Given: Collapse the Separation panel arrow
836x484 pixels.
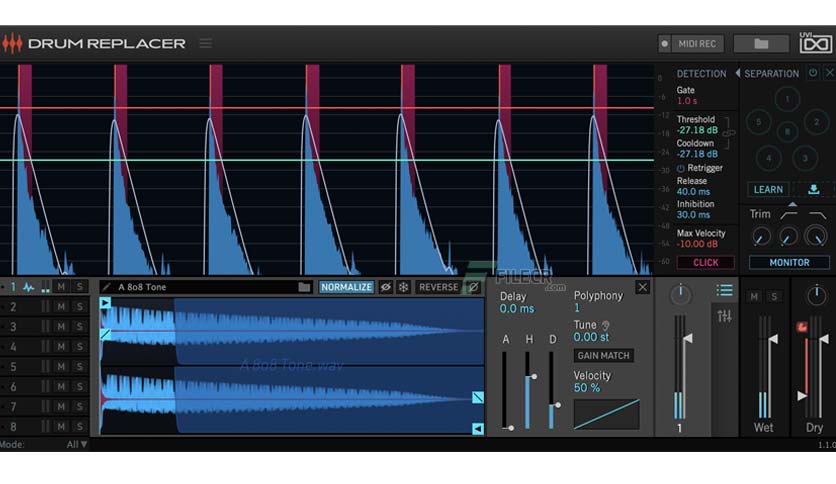Looking at the screenshot, I should pyautogui.click(x=738, y=73).
